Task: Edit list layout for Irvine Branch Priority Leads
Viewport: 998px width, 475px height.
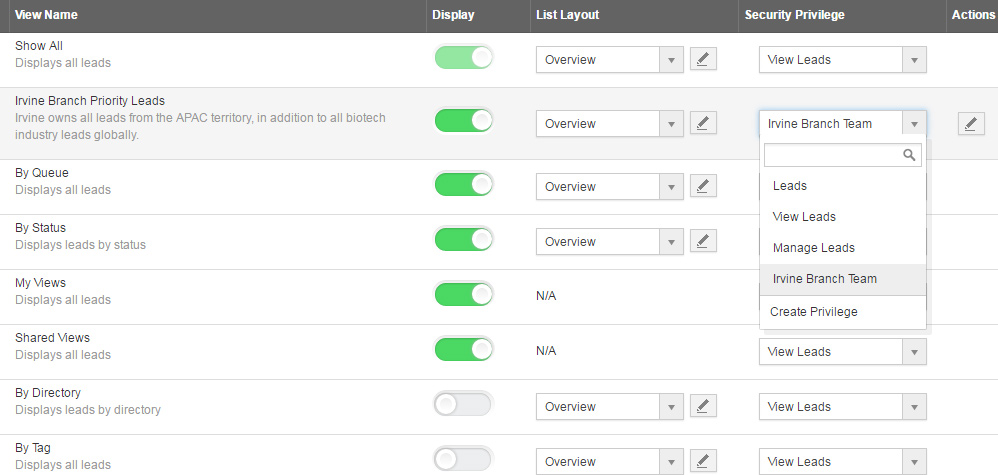Action: [704, 124]
